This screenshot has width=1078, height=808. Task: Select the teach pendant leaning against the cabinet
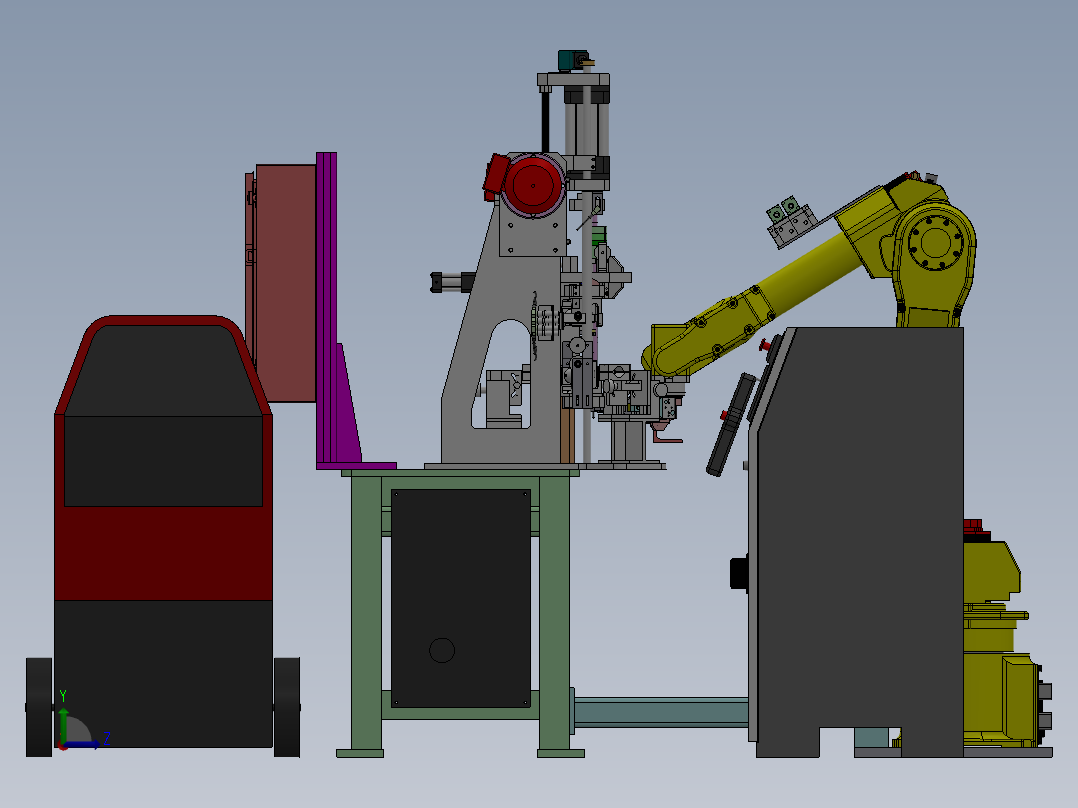pyautogui.click(x=732, y=424)
